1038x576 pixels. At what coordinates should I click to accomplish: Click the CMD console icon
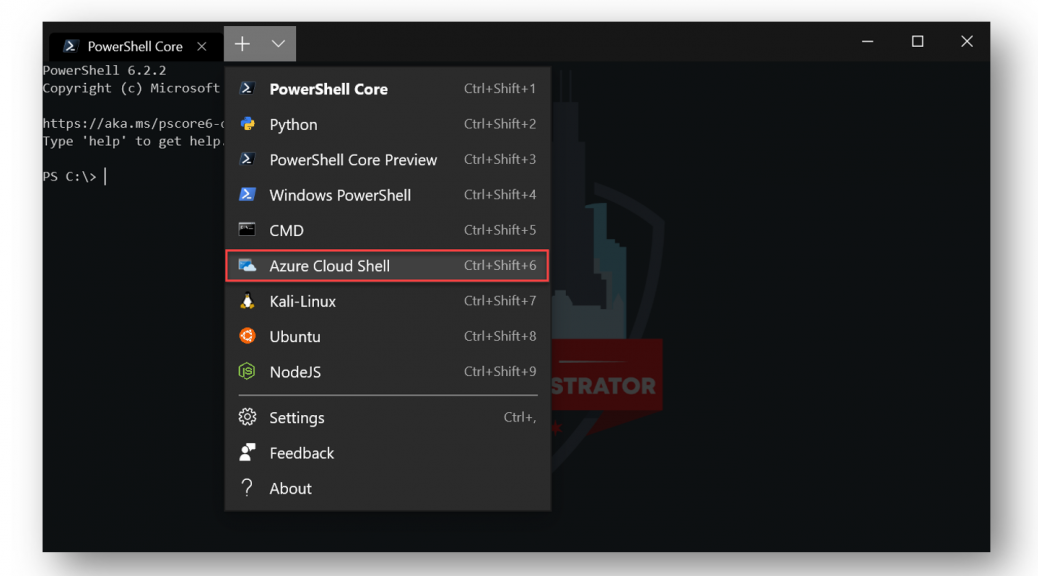[247, 230]
